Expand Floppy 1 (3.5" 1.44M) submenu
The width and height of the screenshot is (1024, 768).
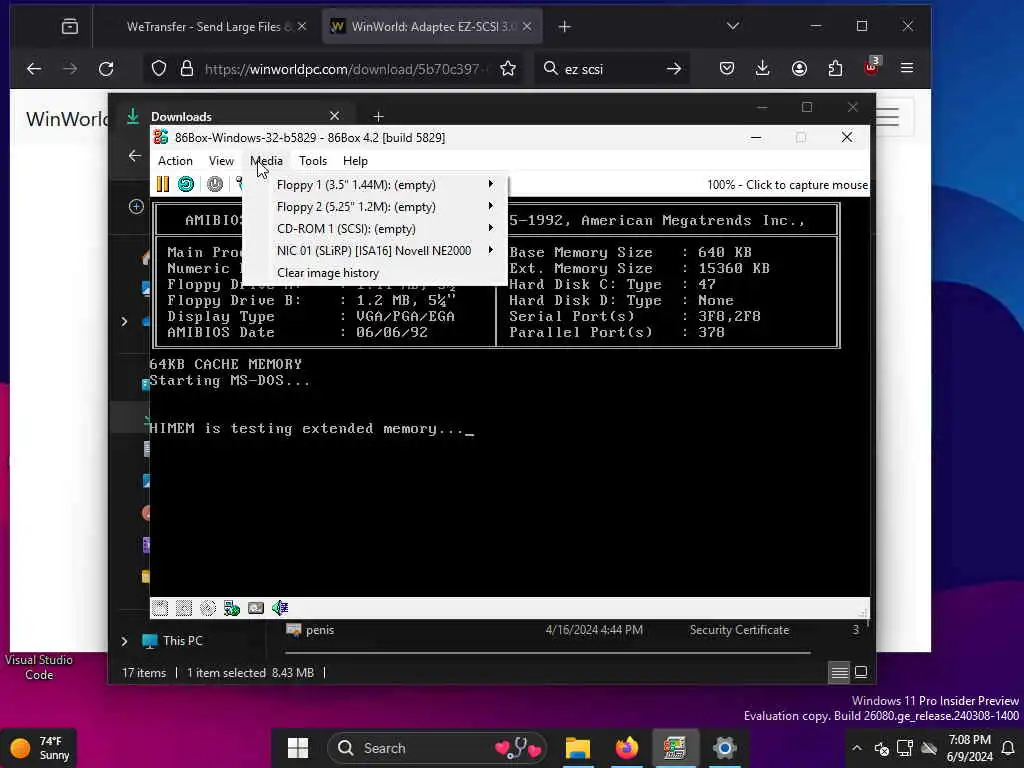tap(376, 185)
